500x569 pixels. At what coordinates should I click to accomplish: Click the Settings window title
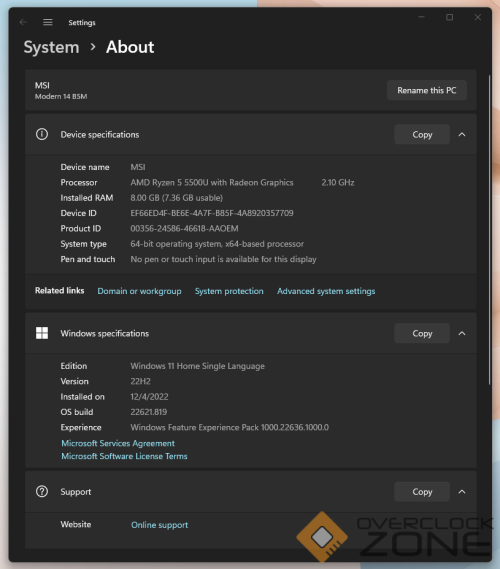82,22
